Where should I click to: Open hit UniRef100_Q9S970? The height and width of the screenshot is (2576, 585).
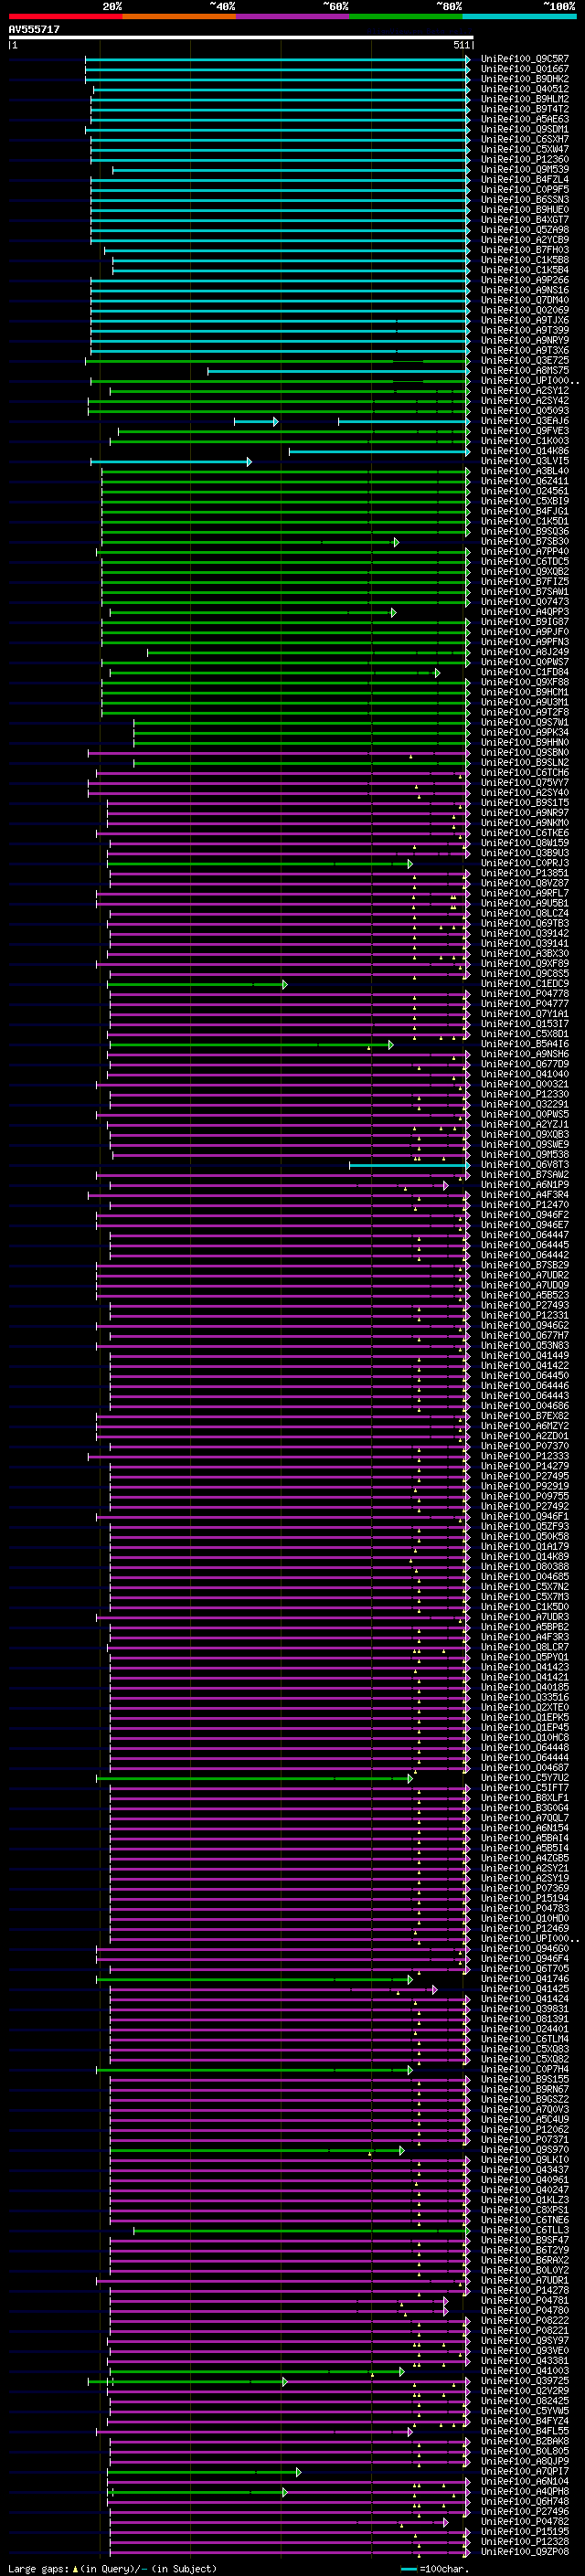point(525,2149)
